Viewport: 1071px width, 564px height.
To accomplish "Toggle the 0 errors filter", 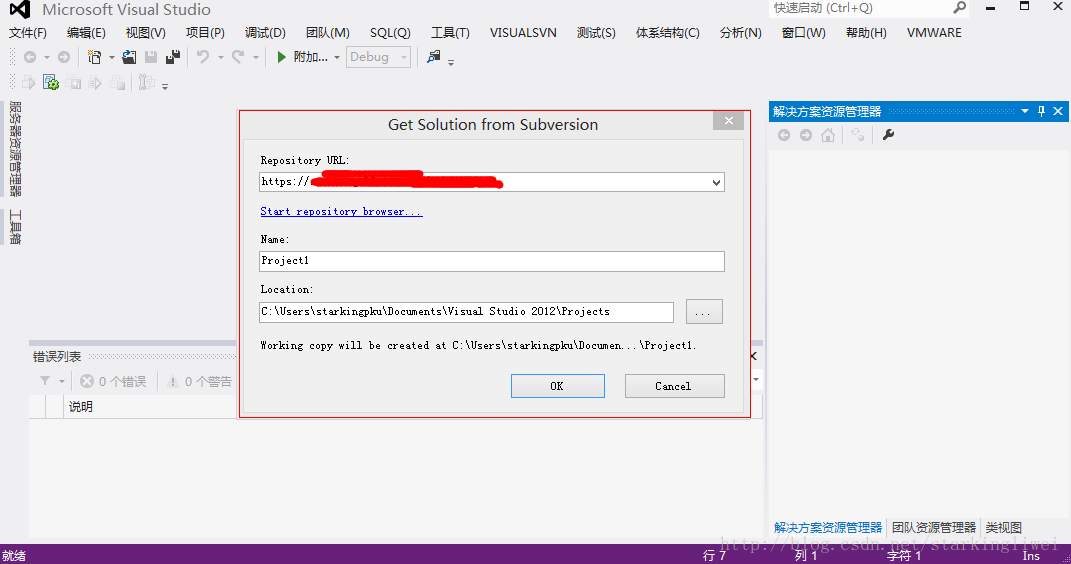I will (113, 382).
